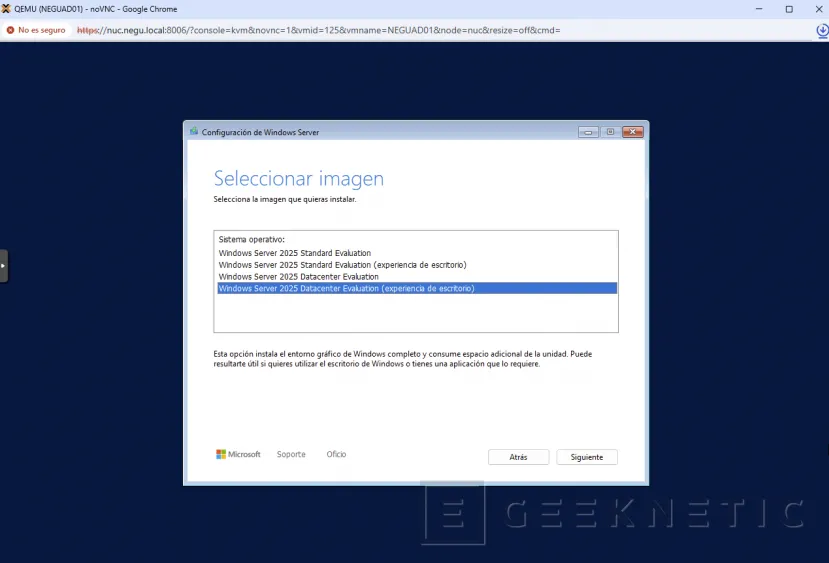The image size is (829, 563).
Task: Maximize the Windows Server setup dialog
Action: click(x=610, y=132)
